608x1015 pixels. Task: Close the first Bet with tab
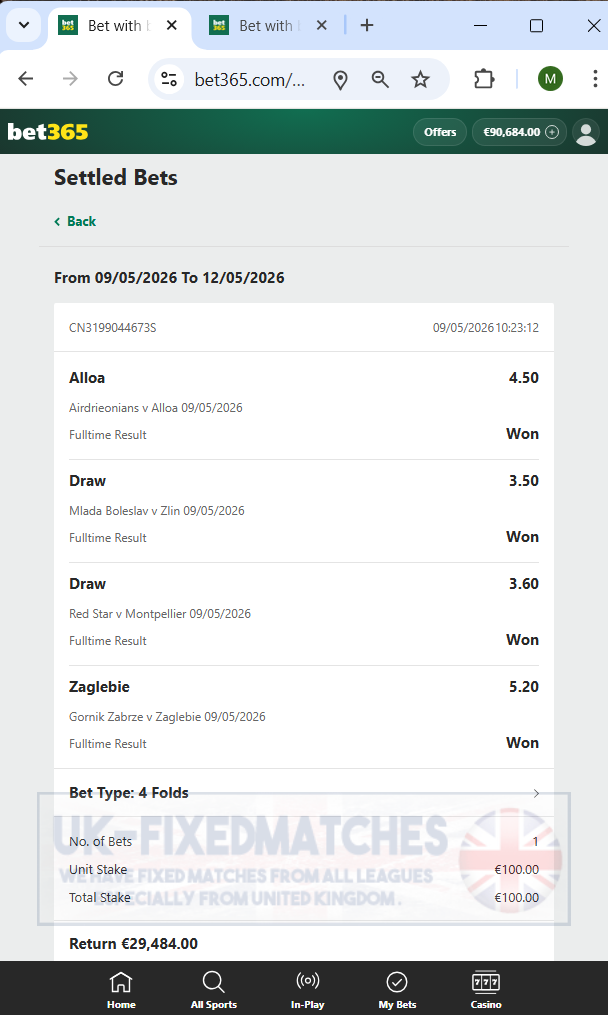pos(172,25)
